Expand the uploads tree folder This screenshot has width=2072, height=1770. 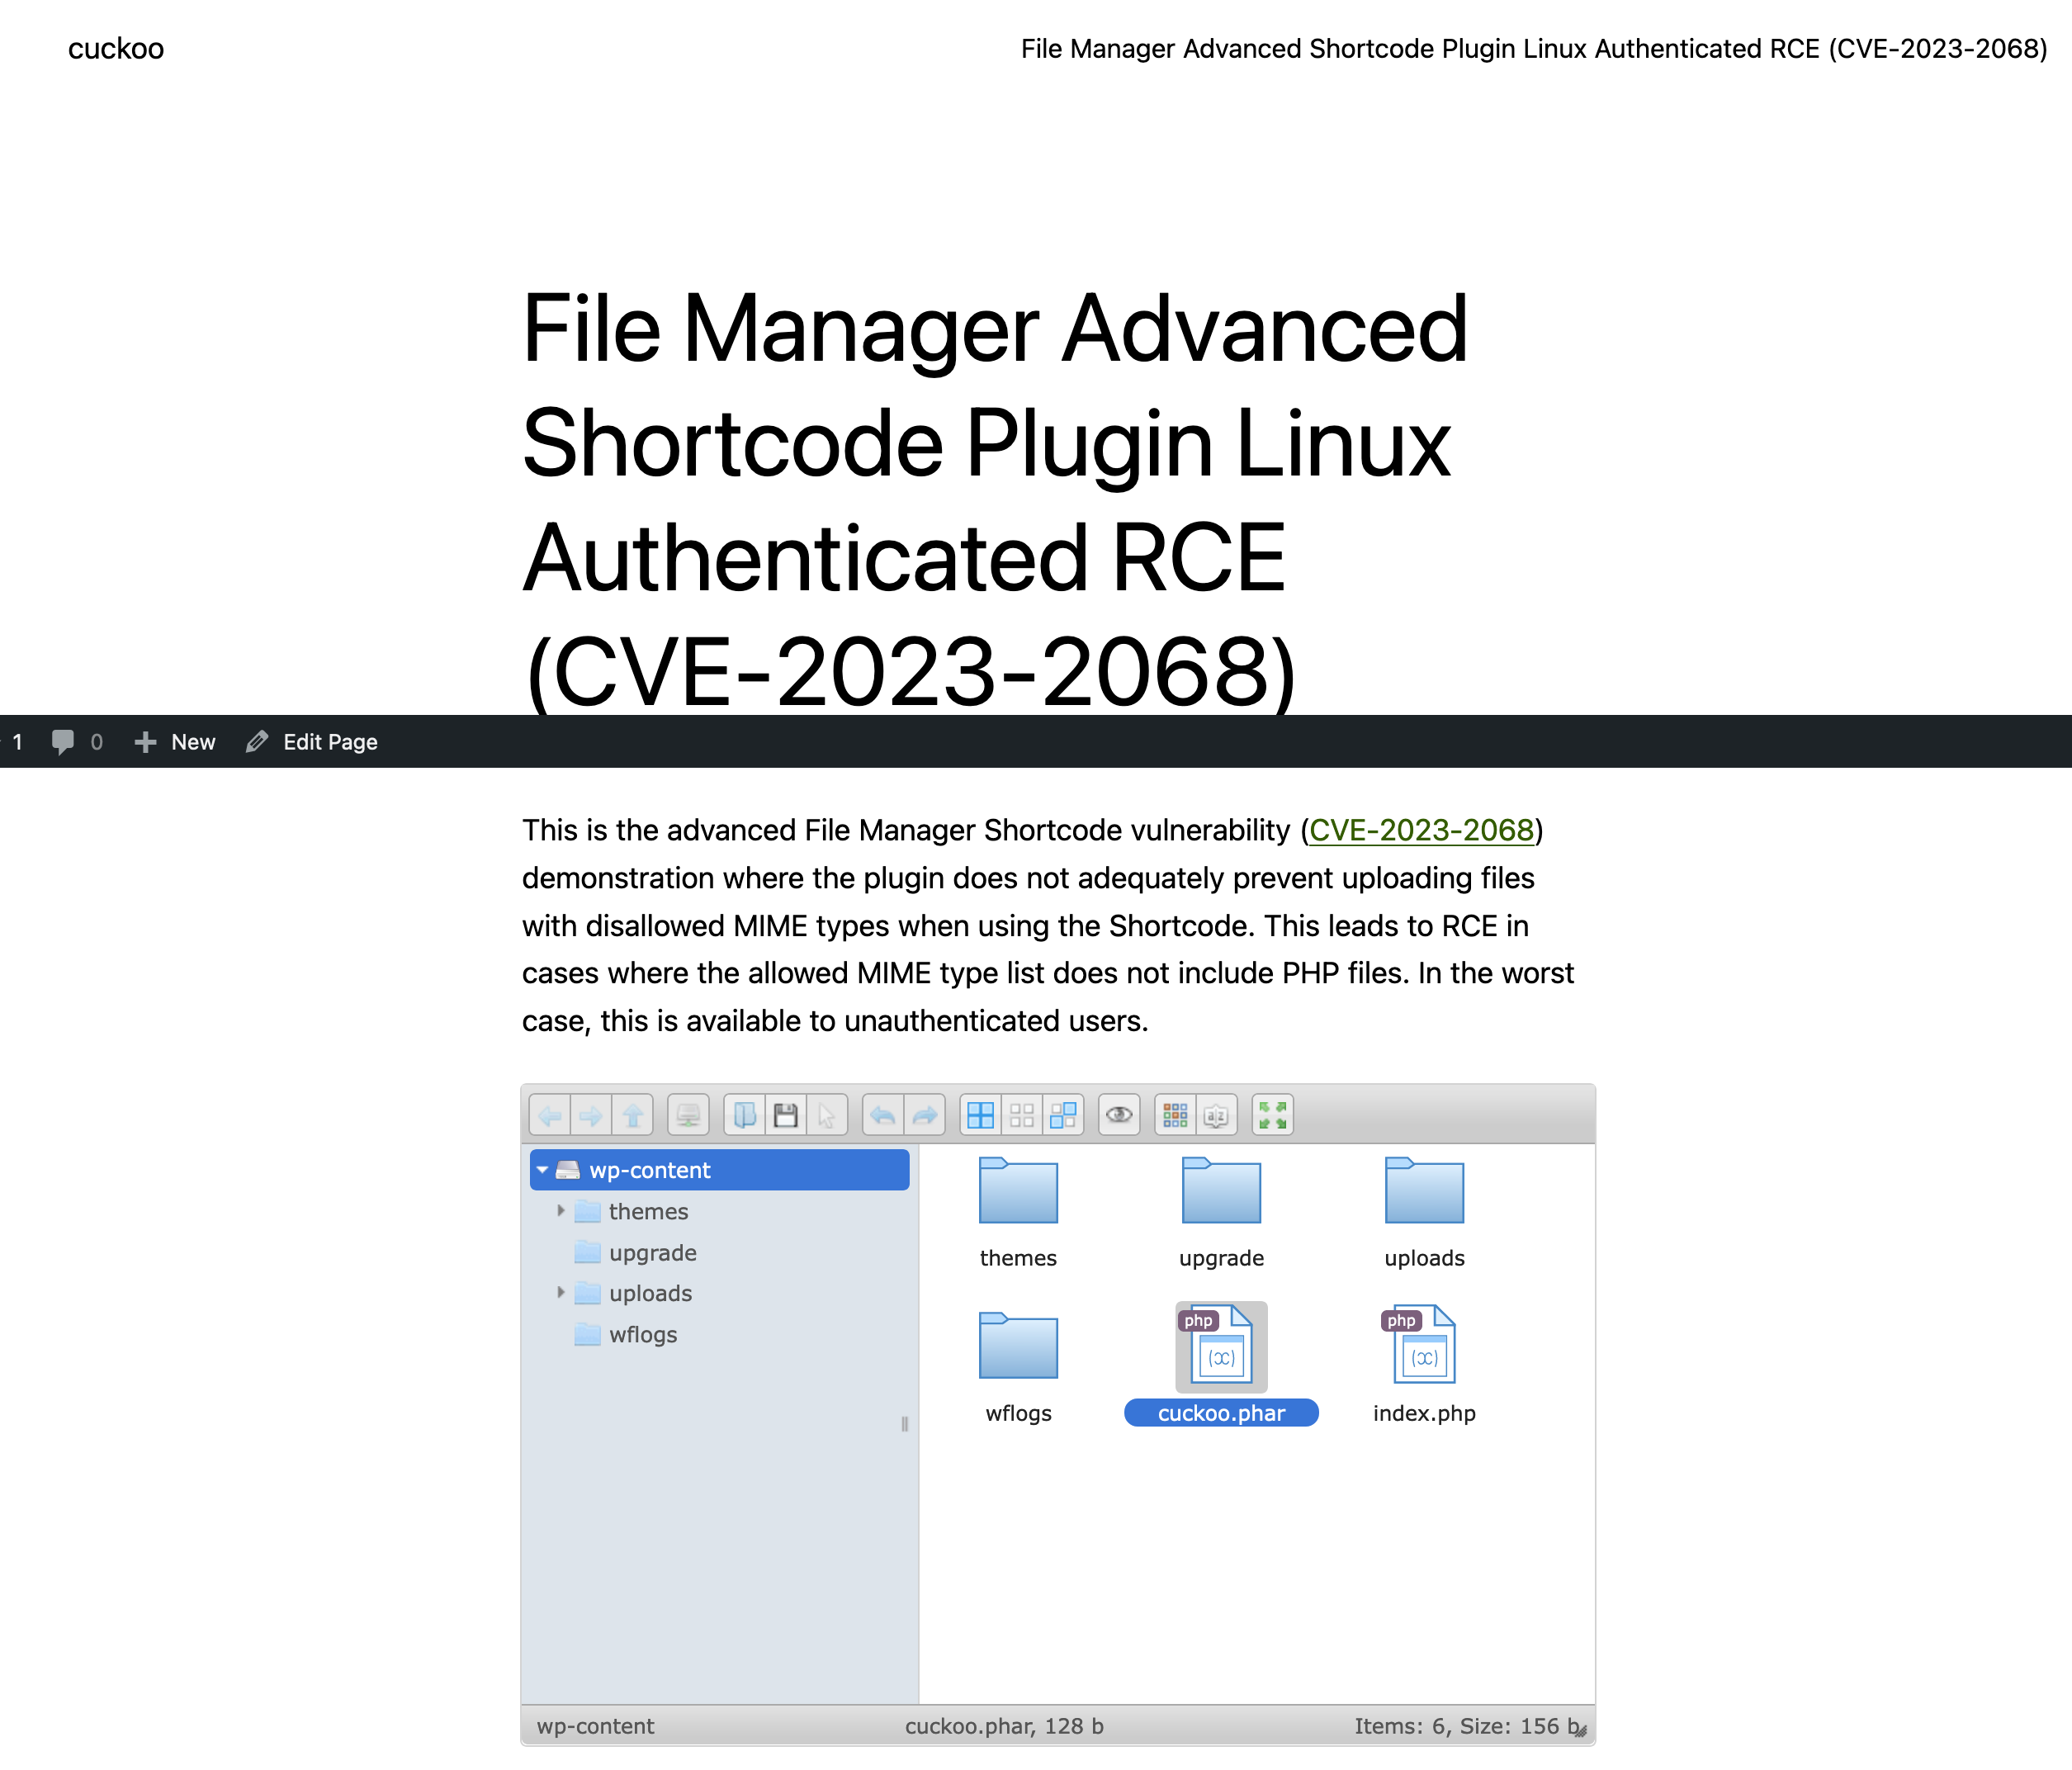point(561,1293)
